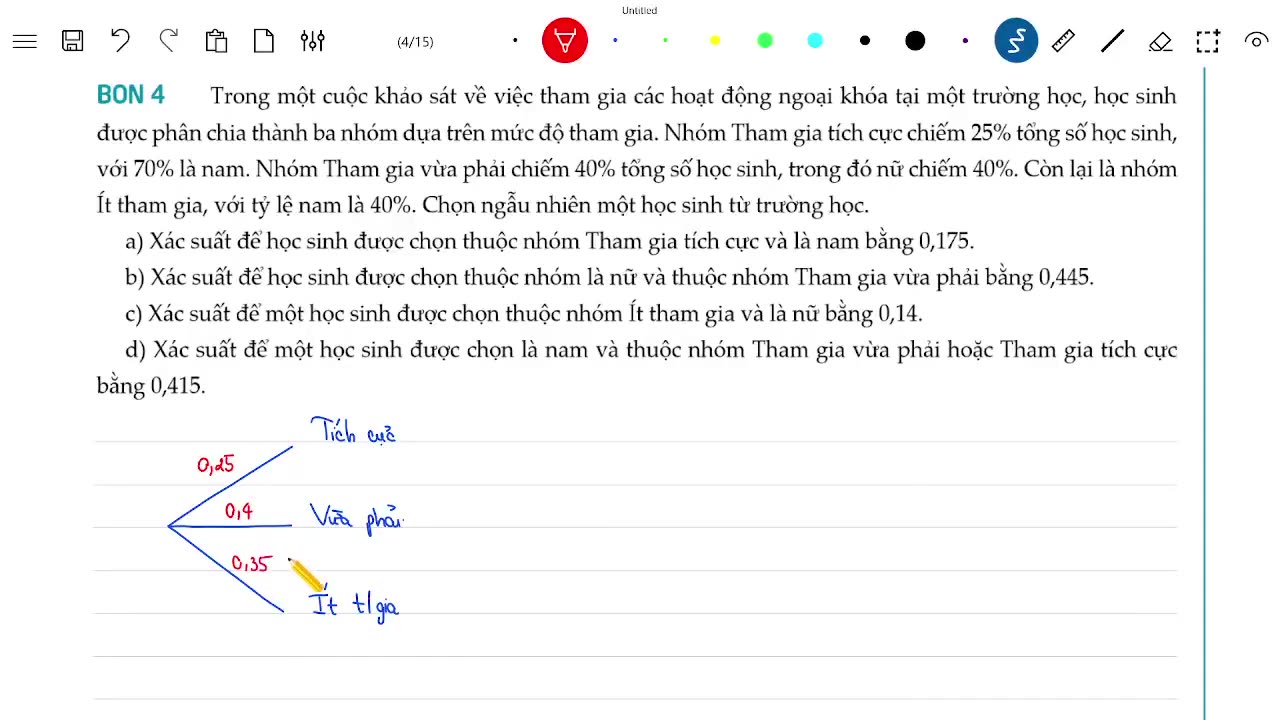Click the handwritten Tích cực label
This screenshot has width=1280, height=720.
353,431
